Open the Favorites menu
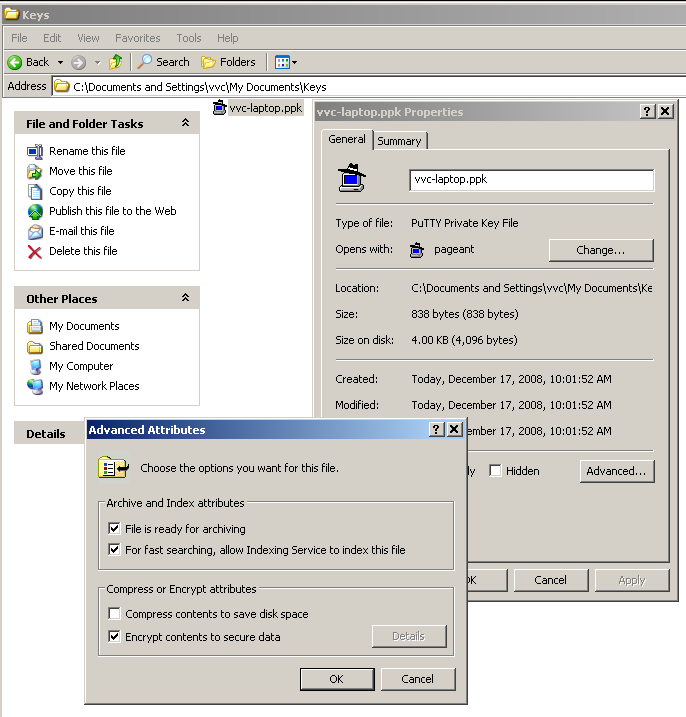686x717 pixels. pos(137,38)
